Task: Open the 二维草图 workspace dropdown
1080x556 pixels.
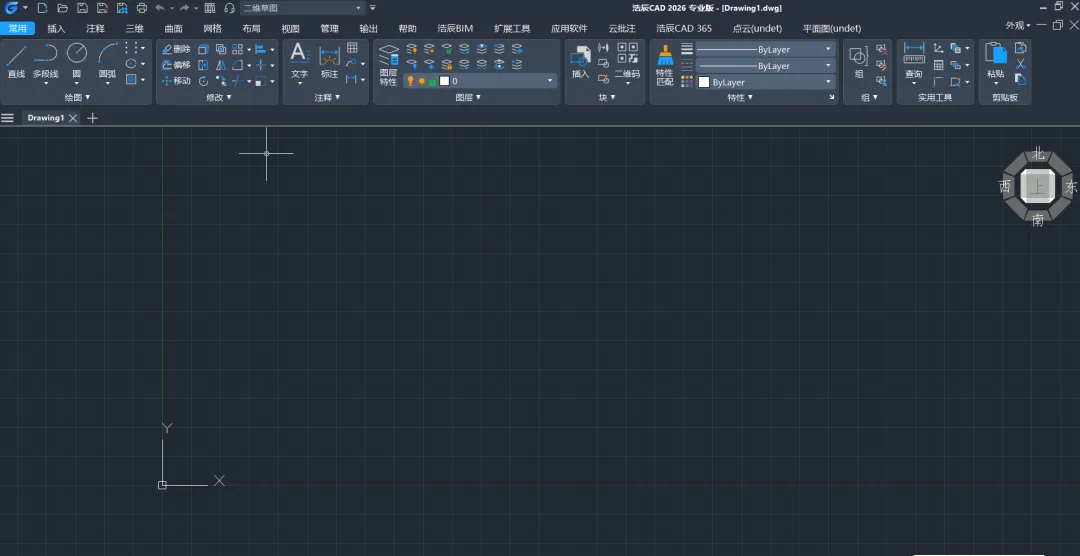Action: [302, 8]
